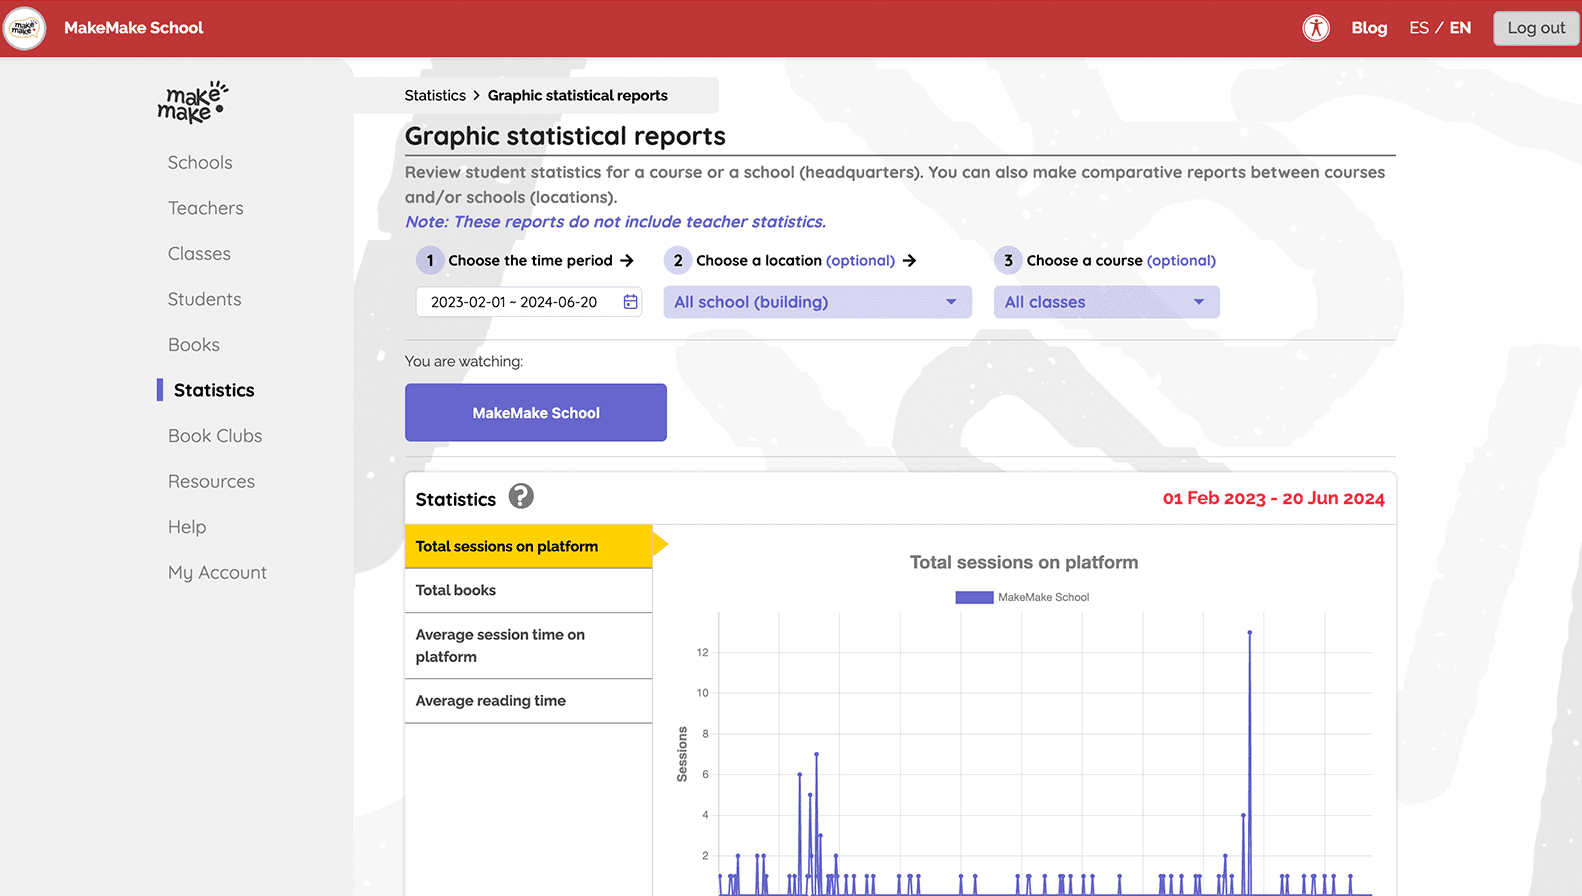Open My Account in the sidebar
The width and height of the screenshot is (1582, 896).
point(217,572)
